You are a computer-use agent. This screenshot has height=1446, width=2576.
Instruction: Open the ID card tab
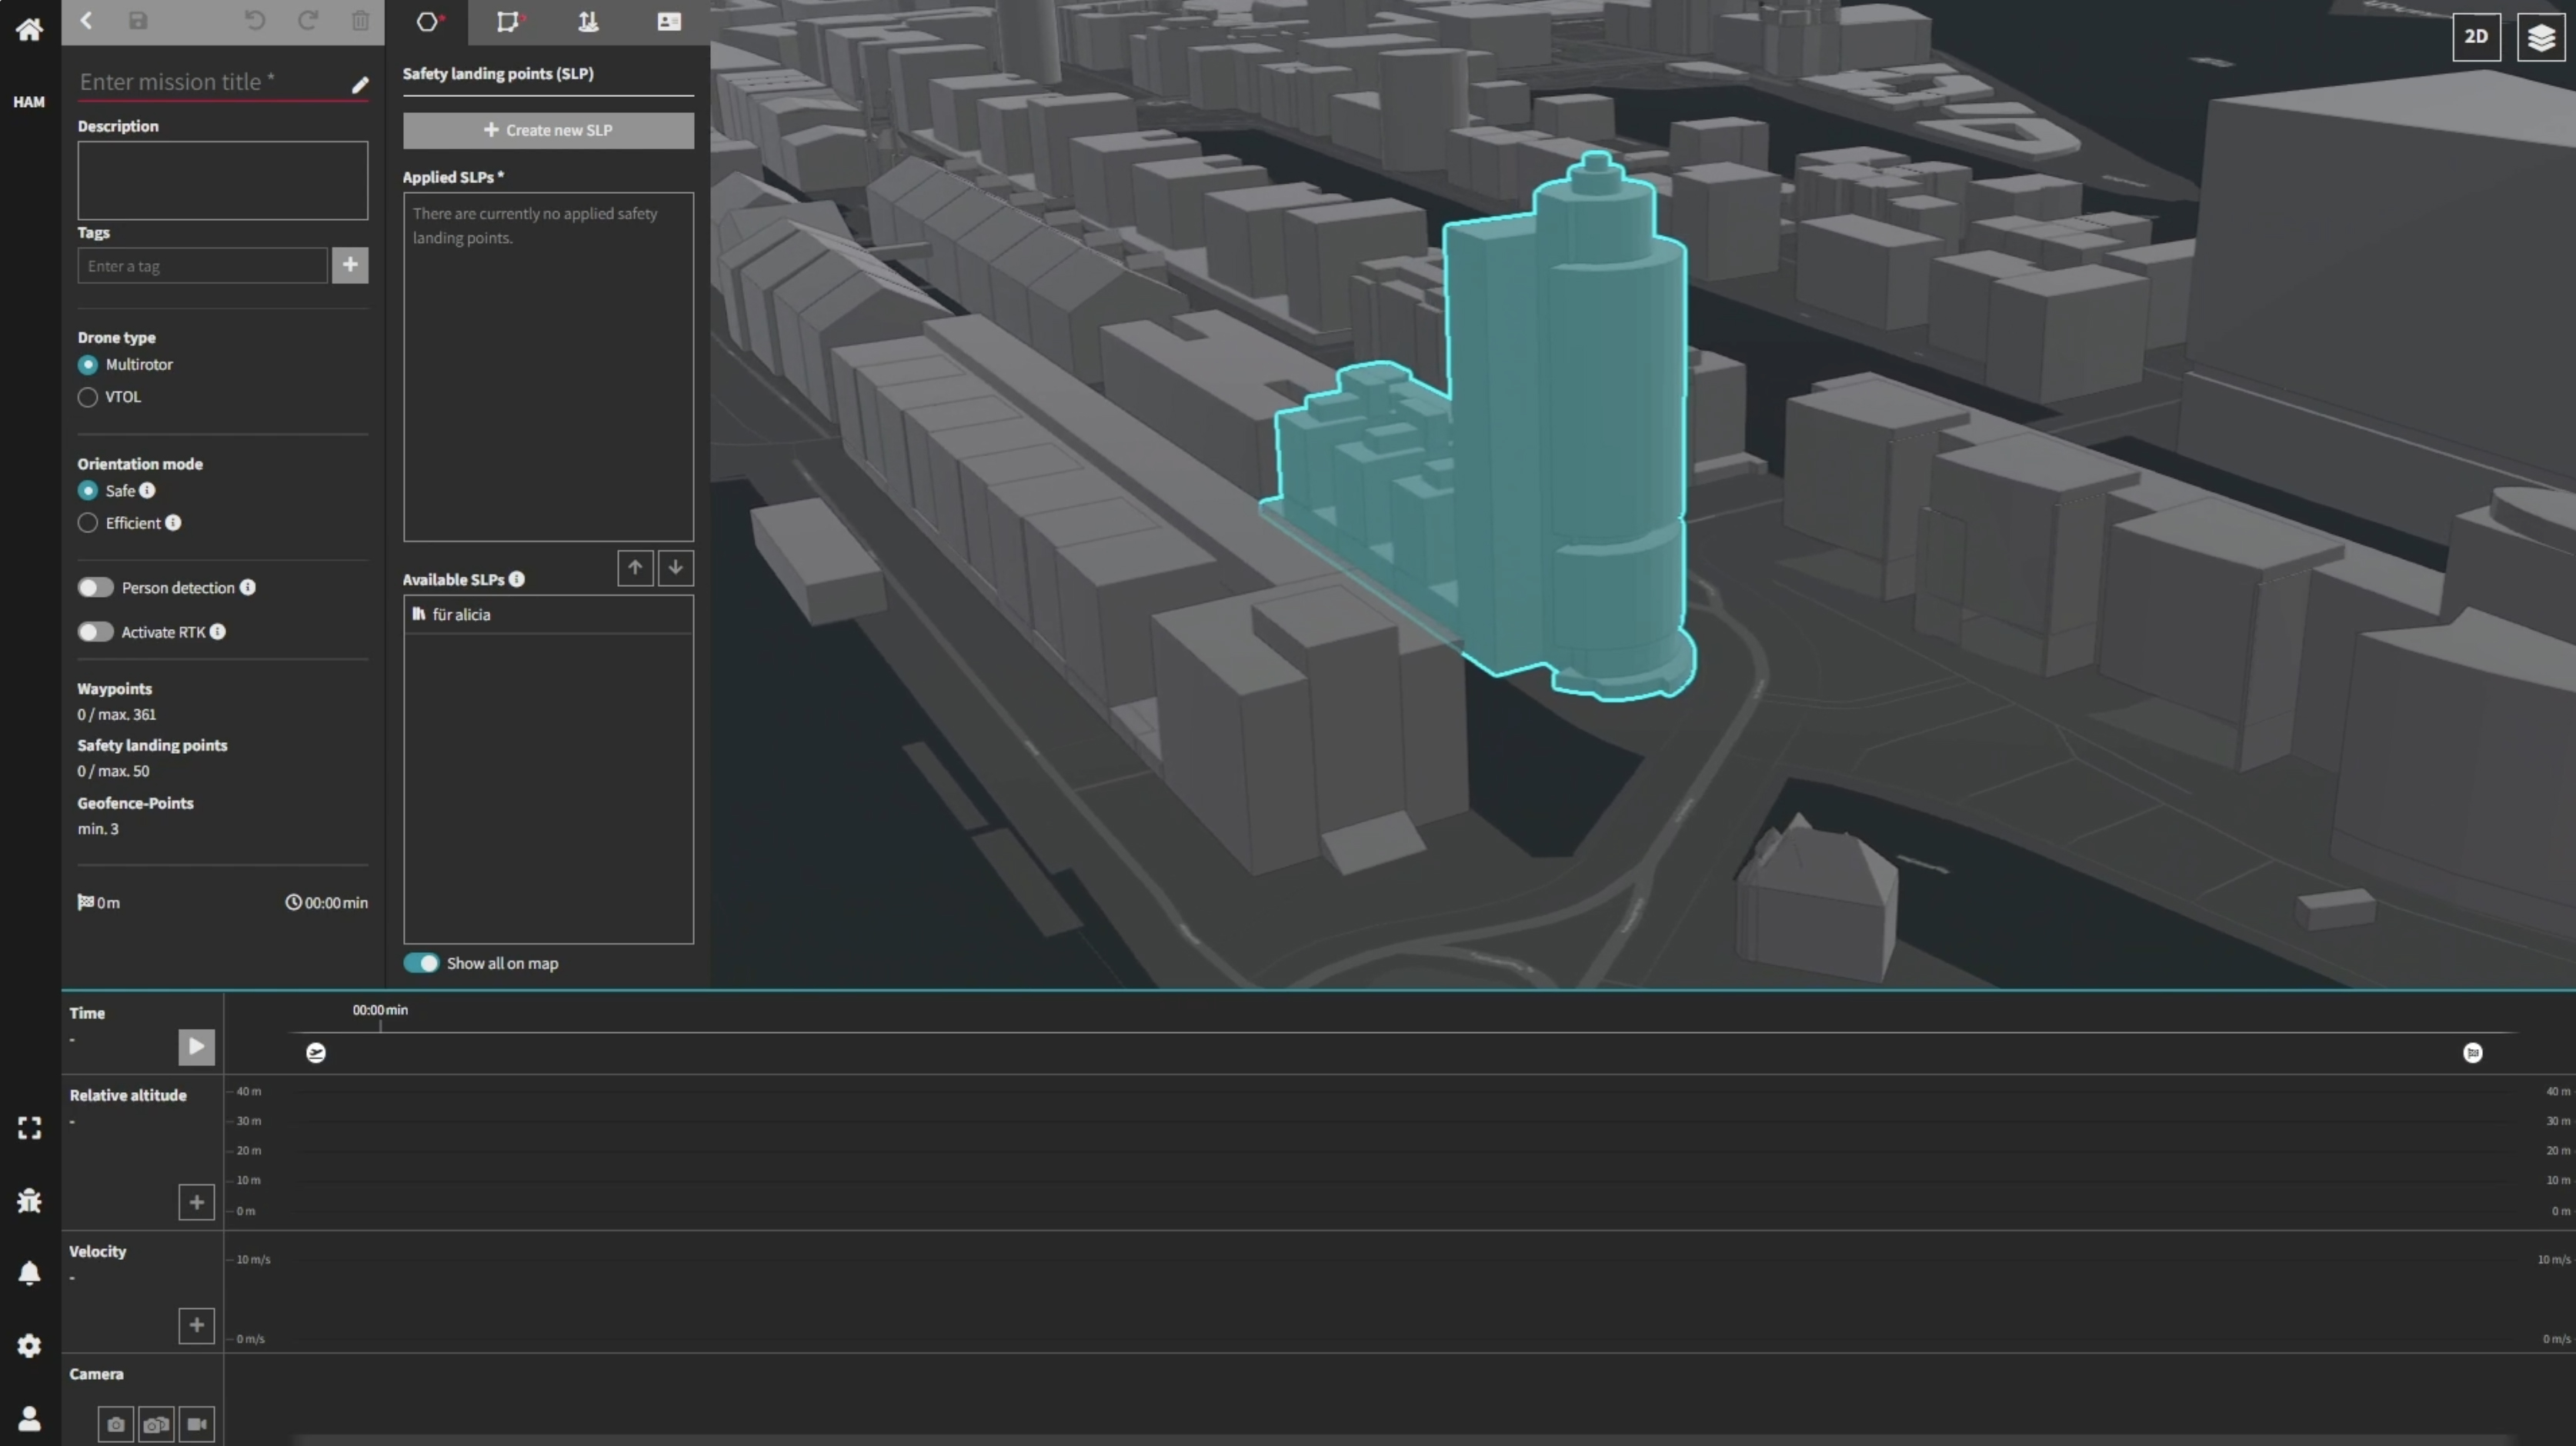tap(669, 22)
